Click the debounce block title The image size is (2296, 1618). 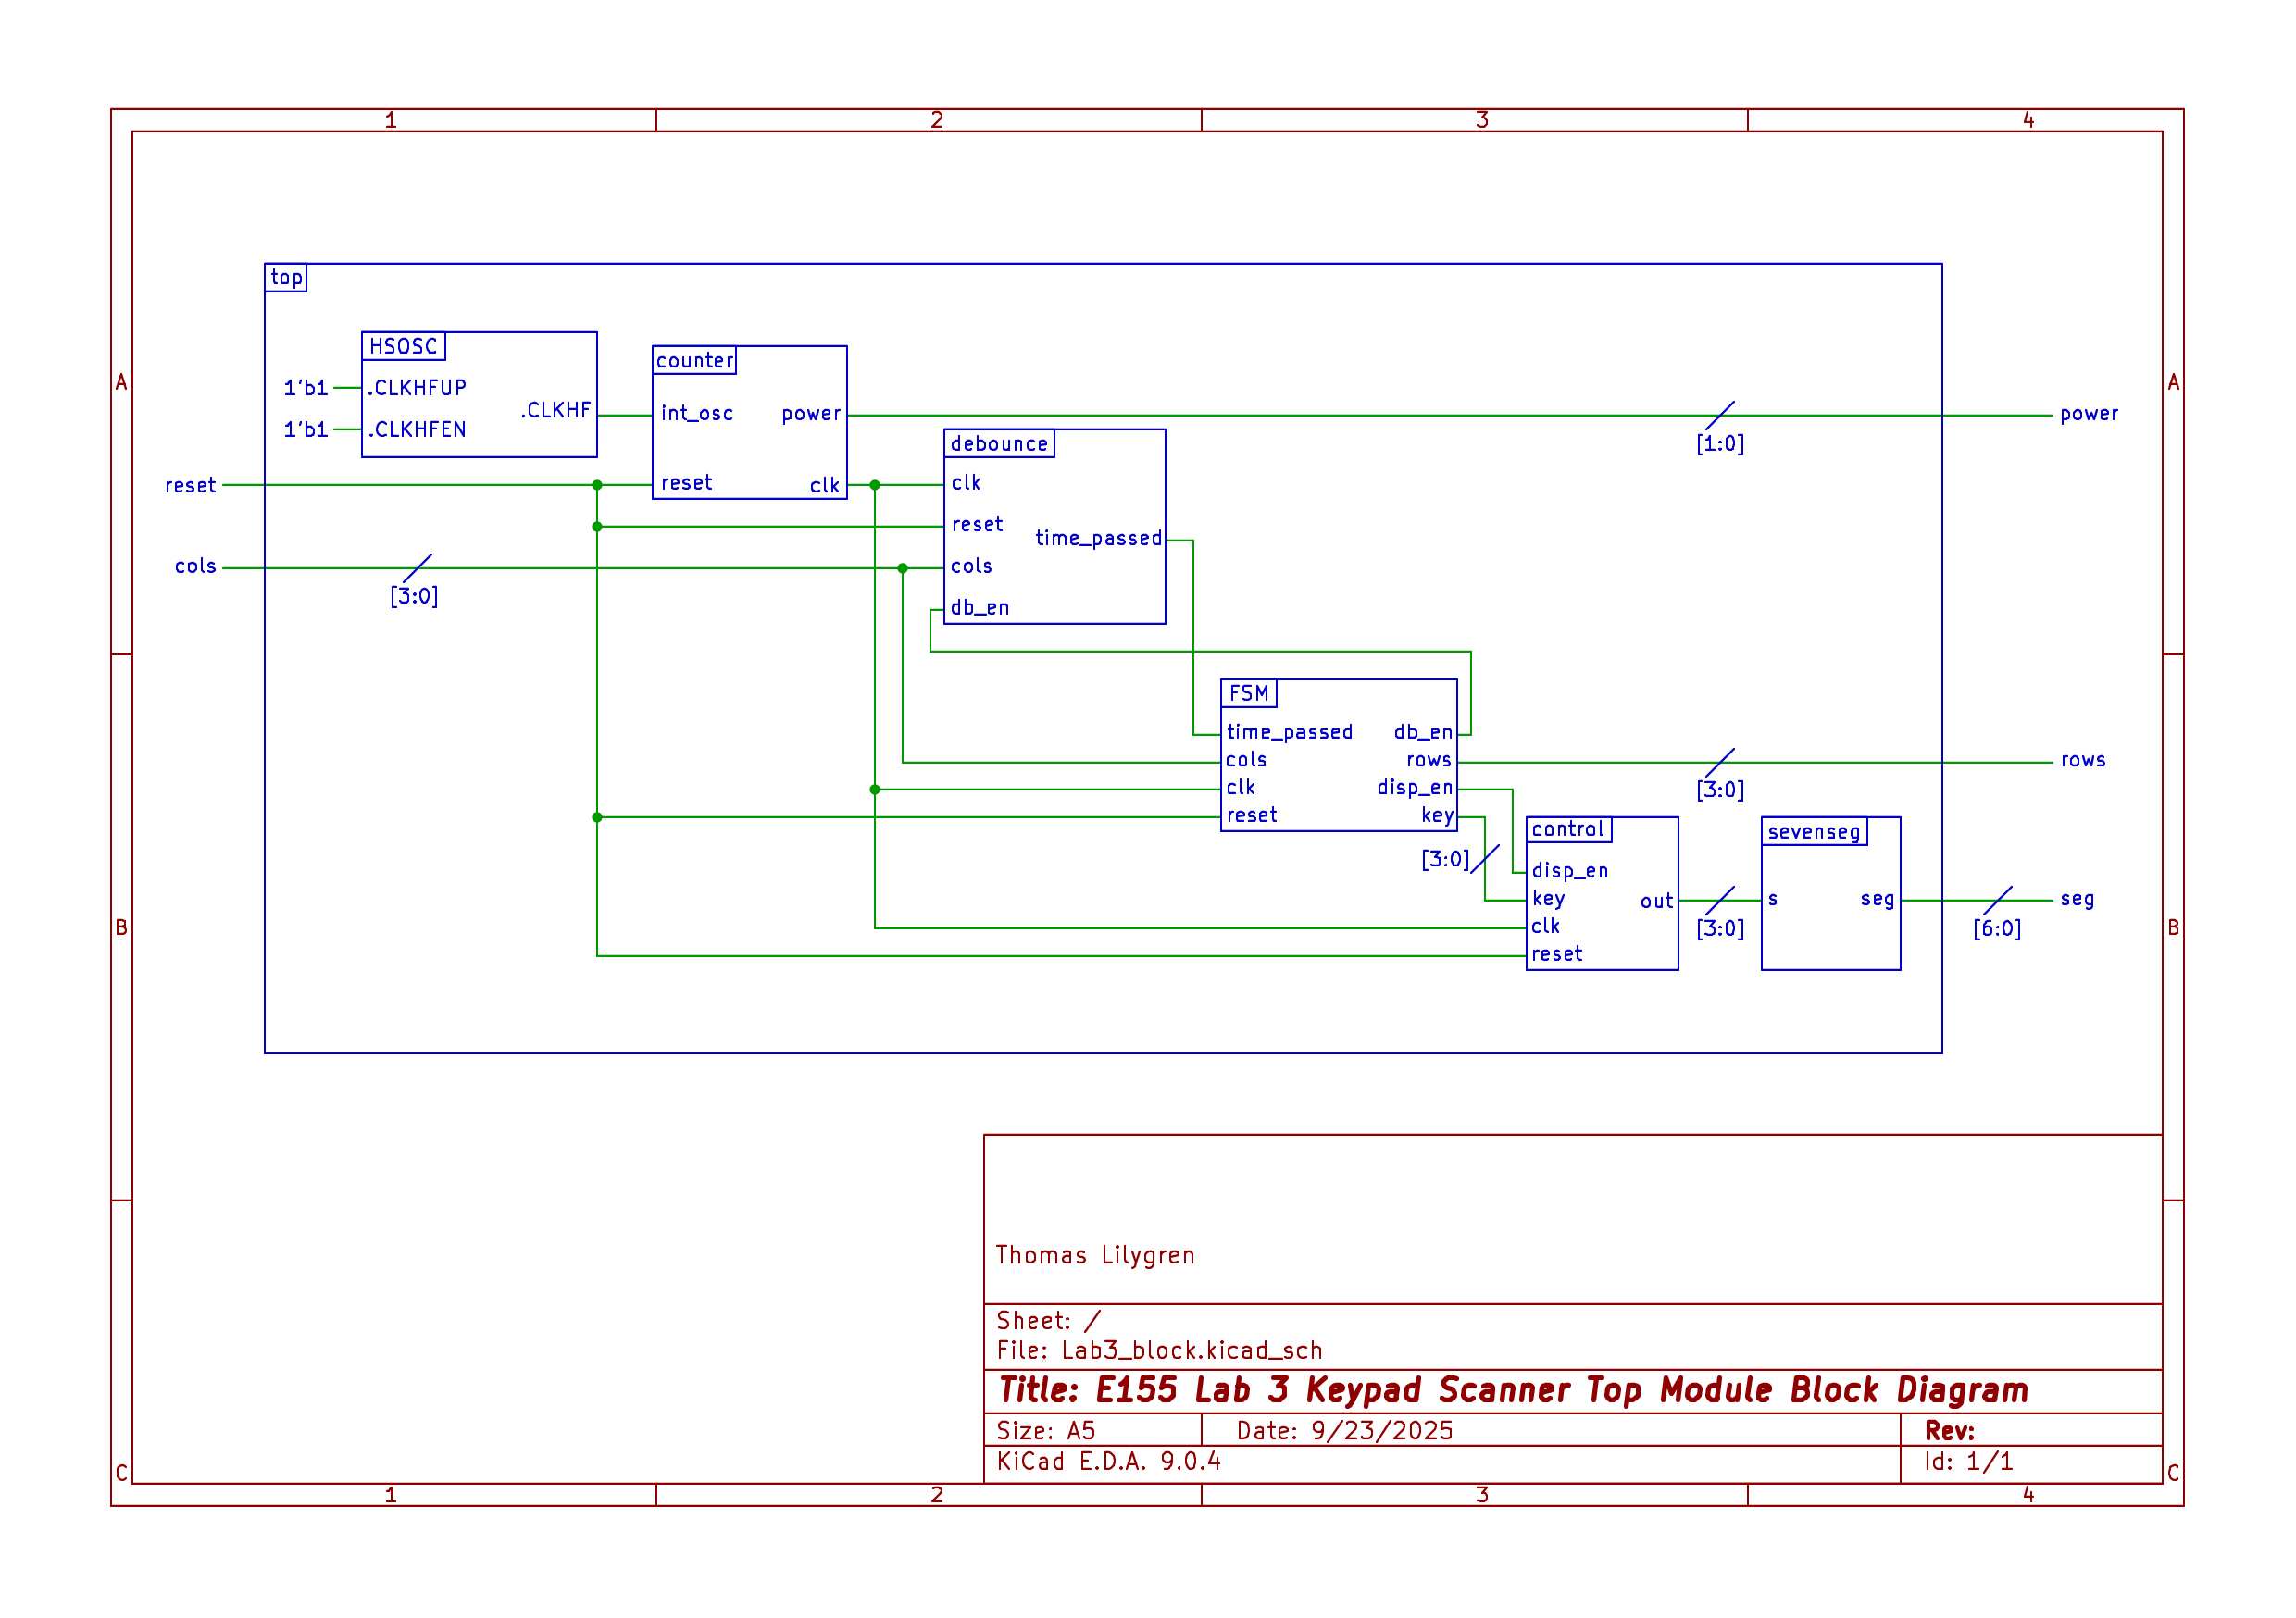[x=998, y=444]
